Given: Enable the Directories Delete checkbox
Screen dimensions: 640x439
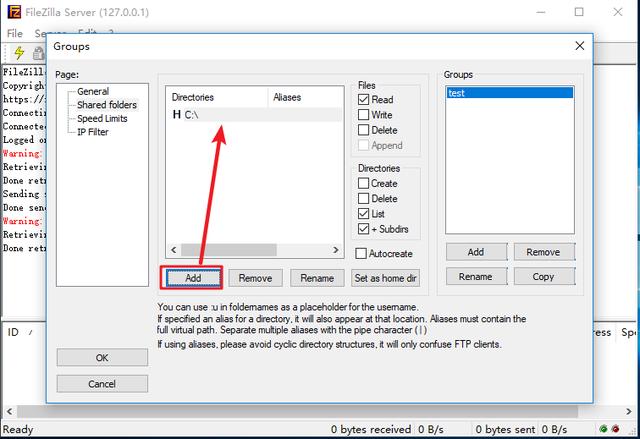Looking at the screenshot, I should point(363,198).
